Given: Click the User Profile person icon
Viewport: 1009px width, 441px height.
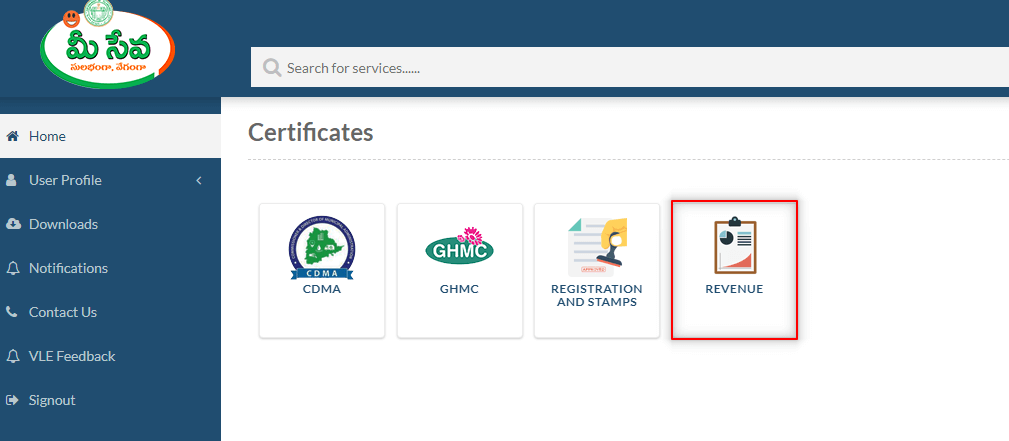Looking at the screenshot, I should click(12, 180).
